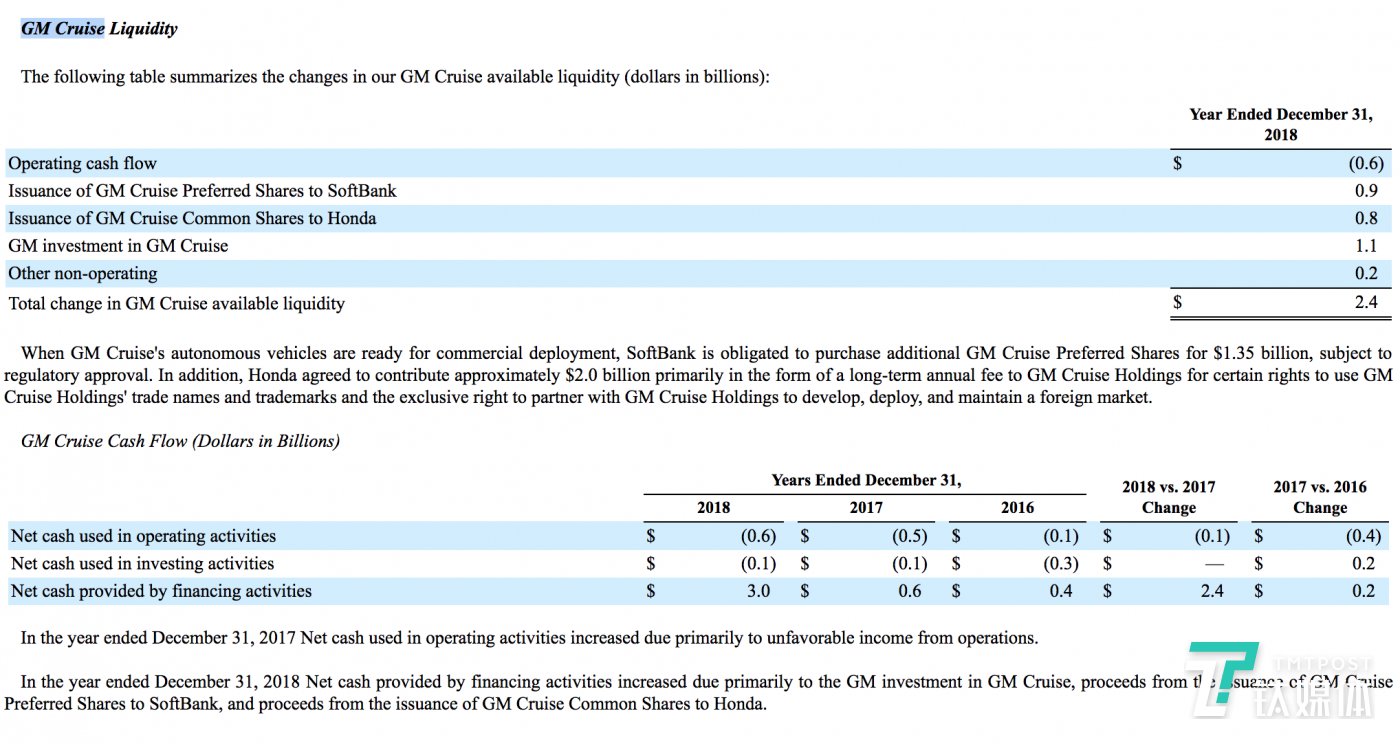Click the "2017 vs. 2016 Change" column header
This screenshot has height=744, width=1400.
click(x=1319, y=497)
